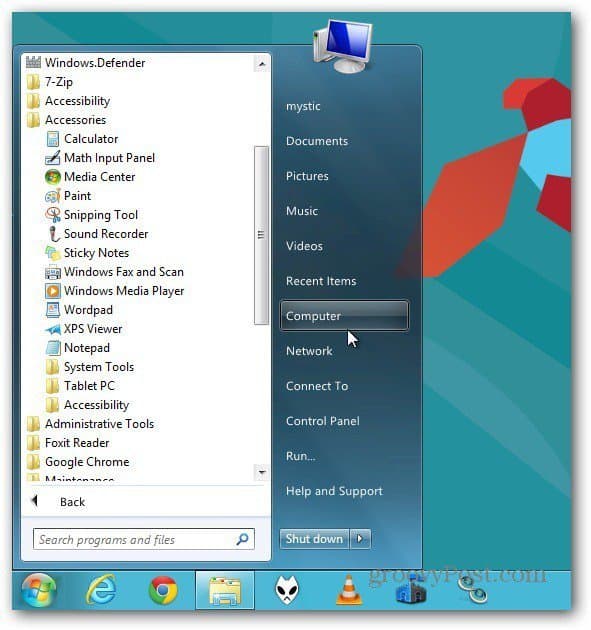Open Calculator from Accessories
Image resolution: width=591 pixels, height=630 pixels.
click(x=82, y=139)
